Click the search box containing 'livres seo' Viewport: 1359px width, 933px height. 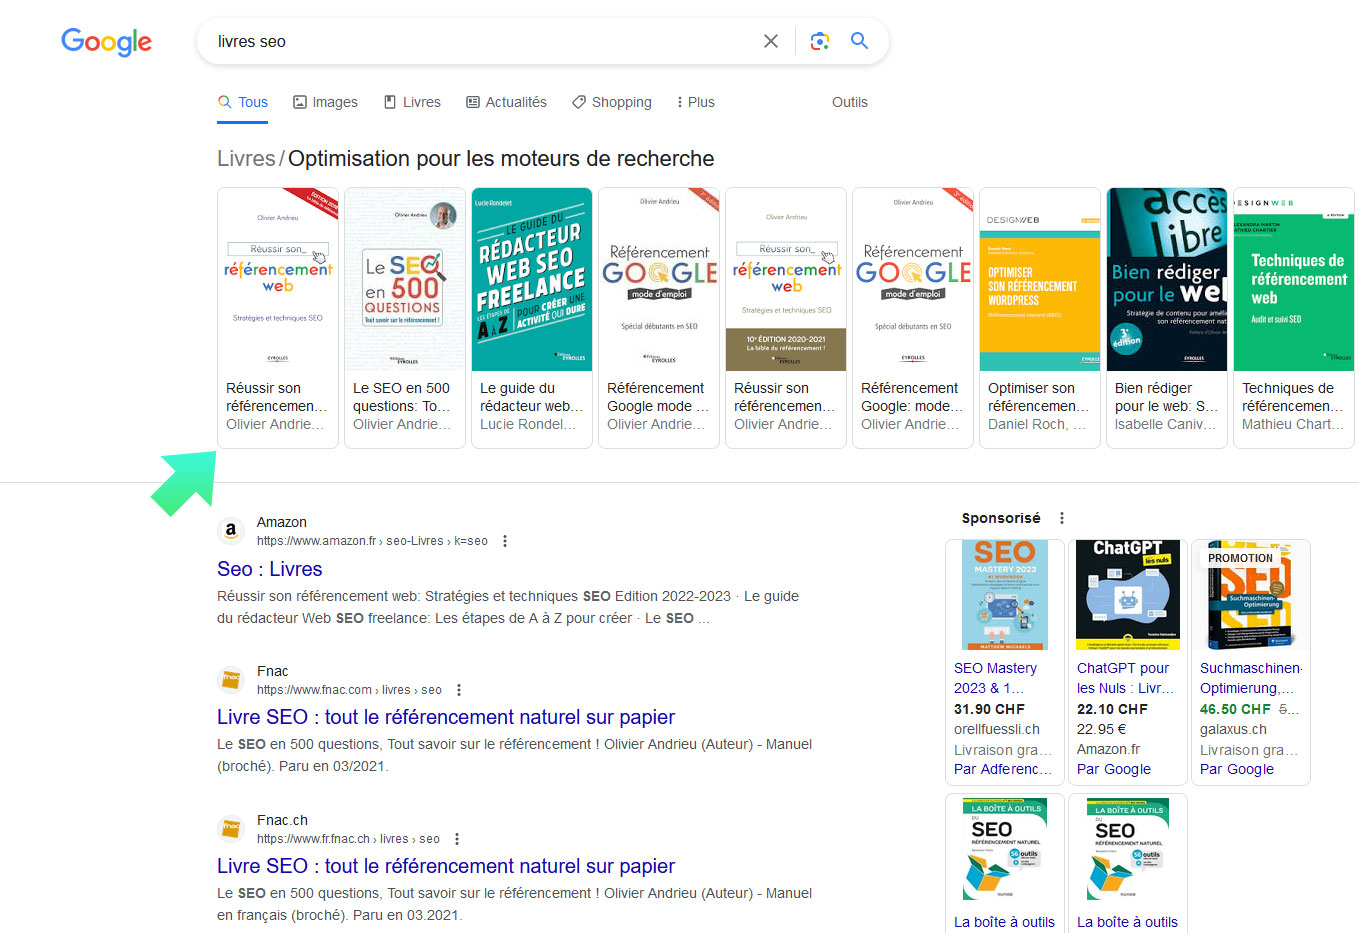(x=543, y=41)
